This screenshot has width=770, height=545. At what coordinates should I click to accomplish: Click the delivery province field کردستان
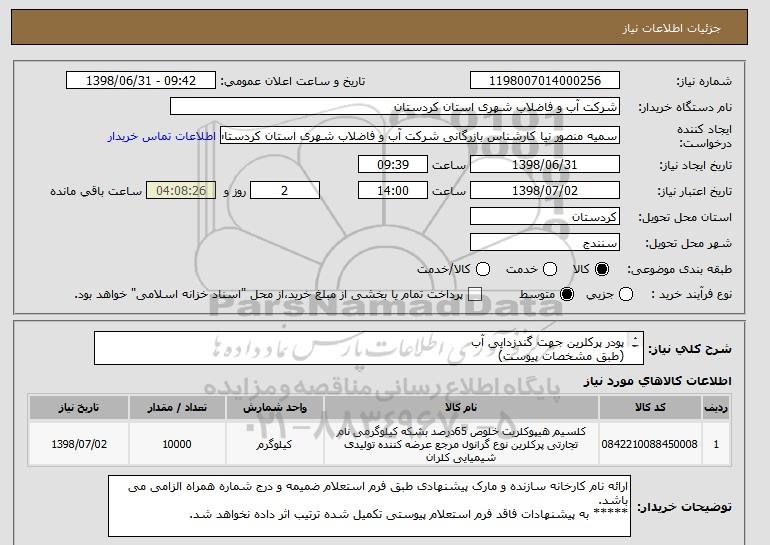pos(545,217)
